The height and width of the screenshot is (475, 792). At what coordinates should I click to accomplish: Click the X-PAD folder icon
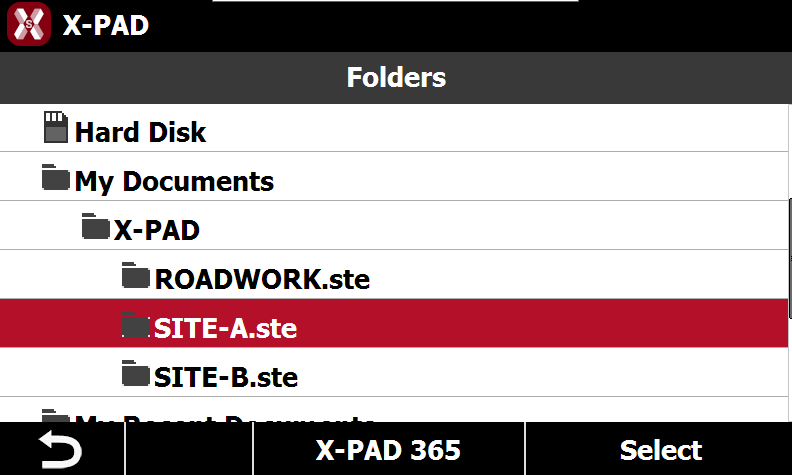point(95,226)
